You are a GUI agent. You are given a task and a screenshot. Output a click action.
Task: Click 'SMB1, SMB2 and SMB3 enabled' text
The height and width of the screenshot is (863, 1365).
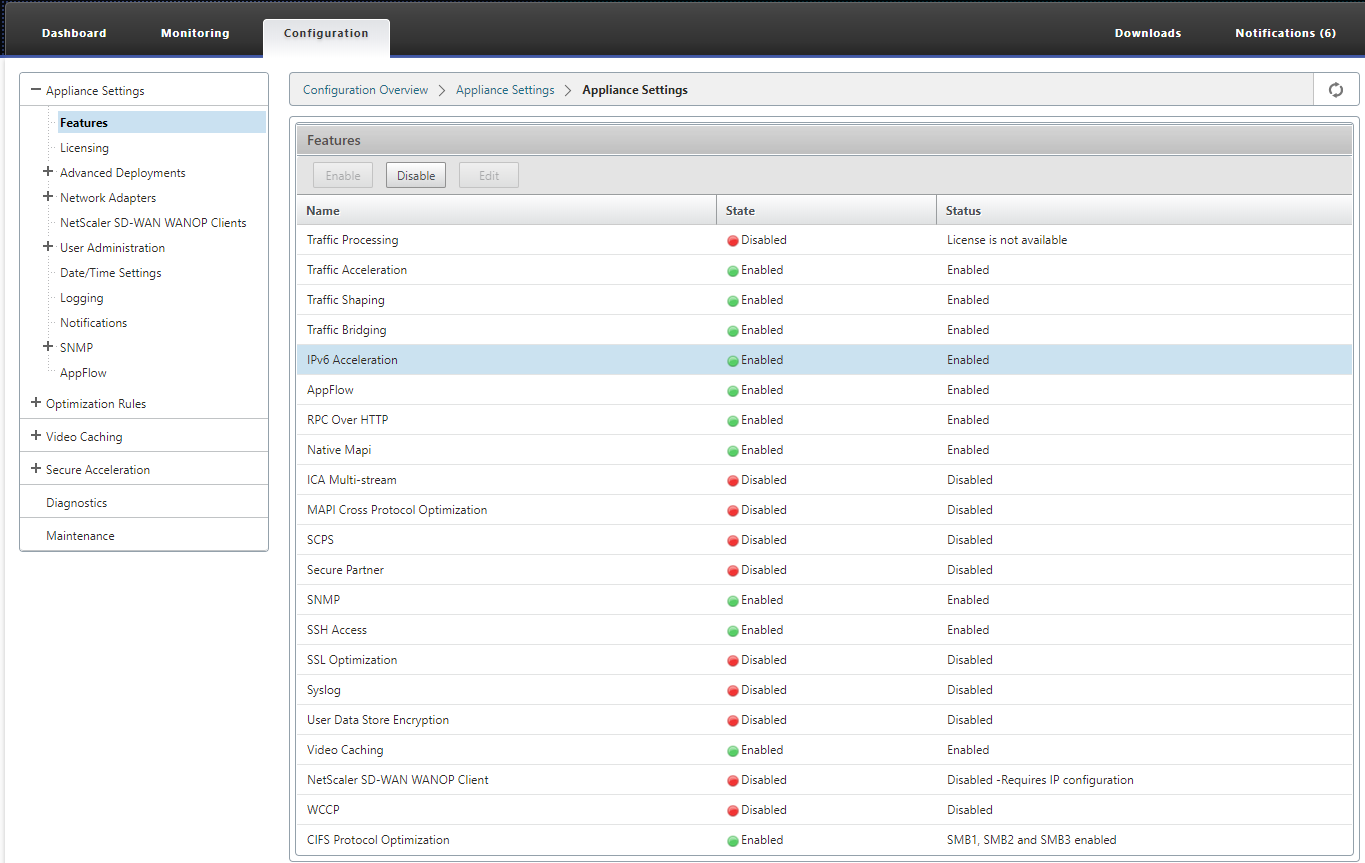(x=1032, y=840)
